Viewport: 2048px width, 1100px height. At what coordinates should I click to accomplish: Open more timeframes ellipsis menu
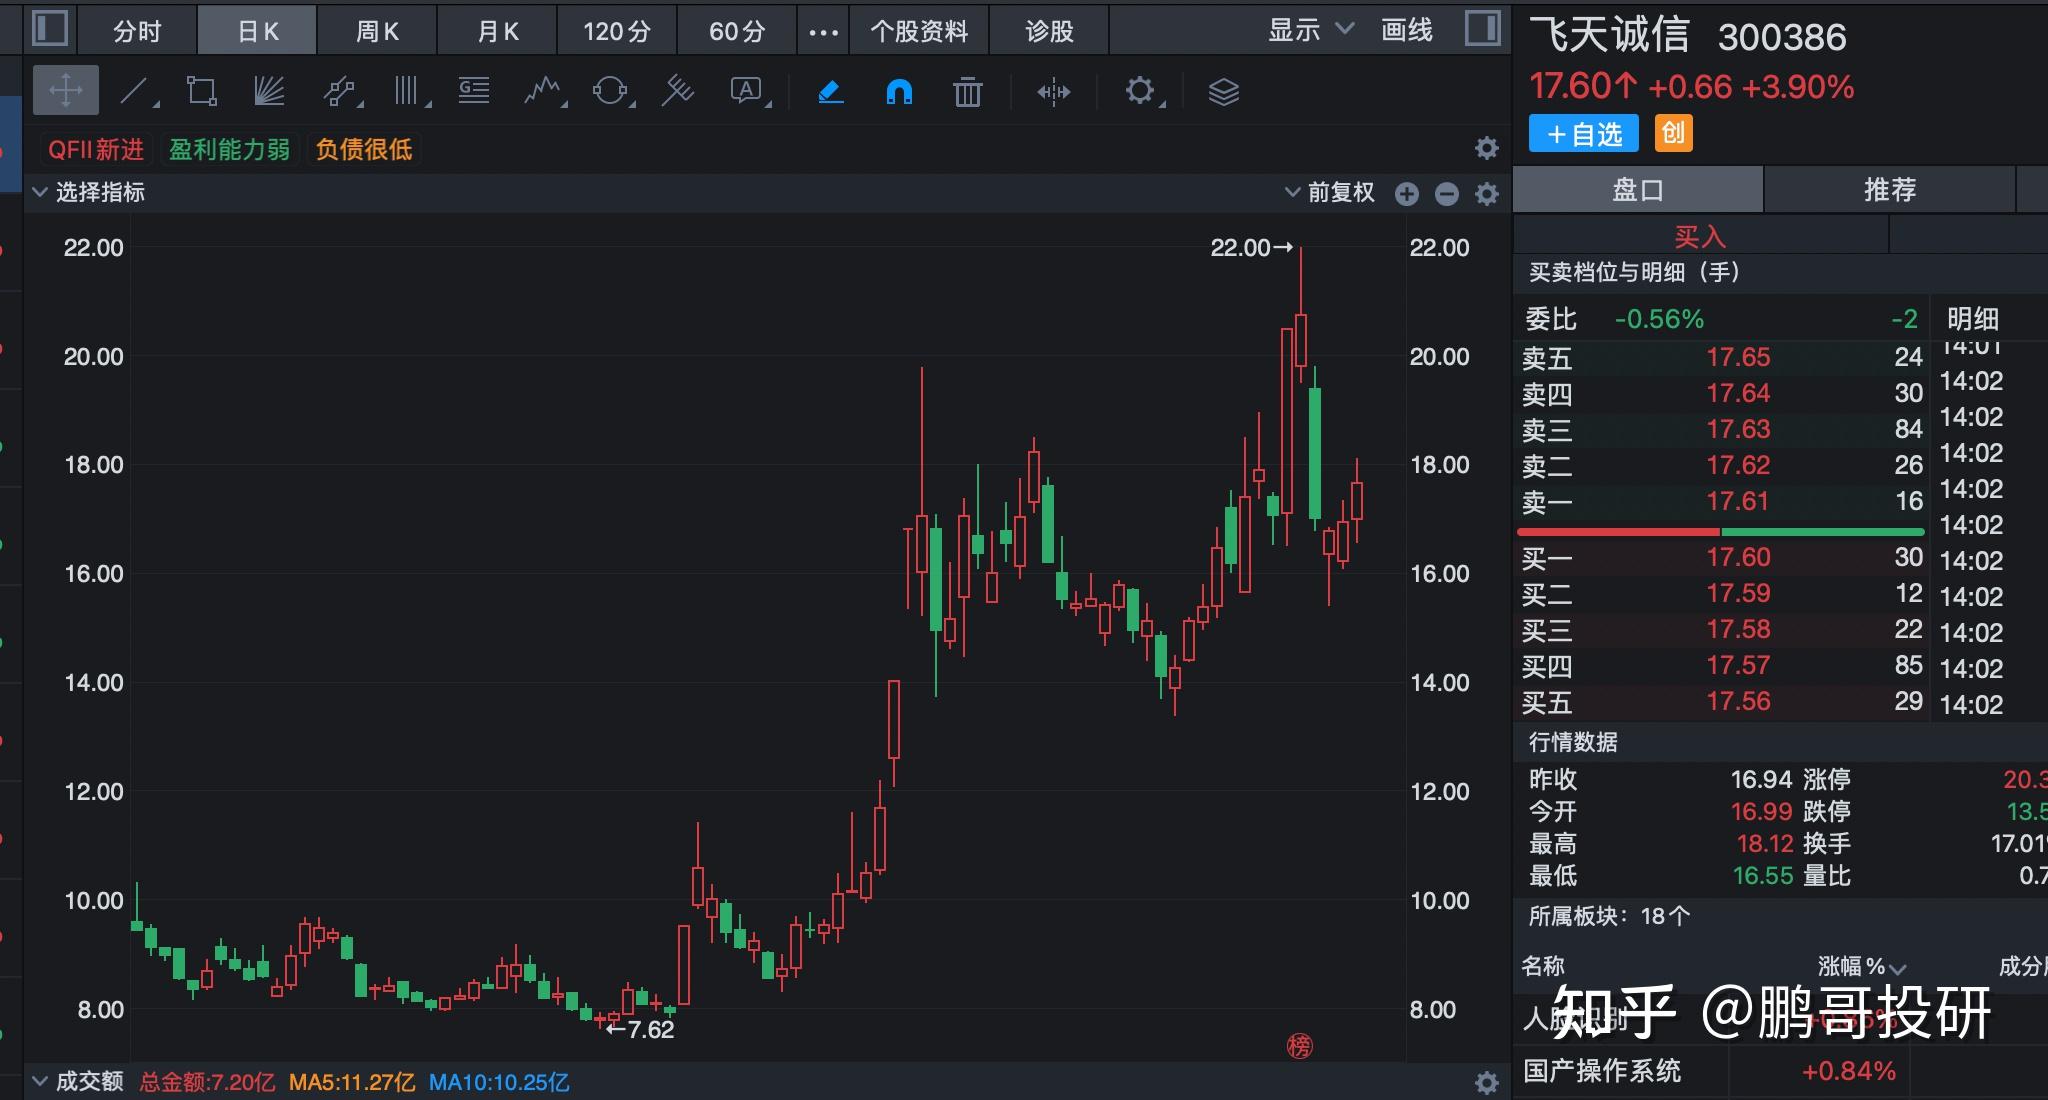click(823, 31)
